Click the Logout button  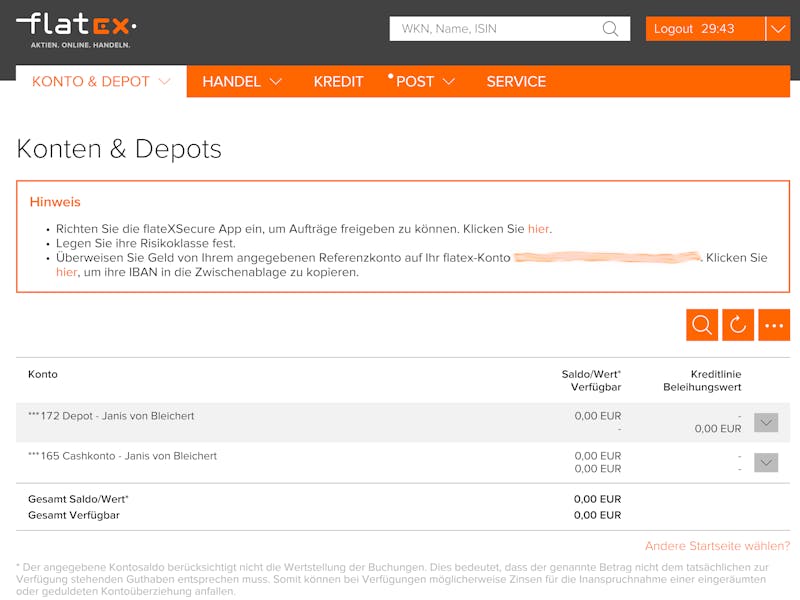(x=705, y=29)
